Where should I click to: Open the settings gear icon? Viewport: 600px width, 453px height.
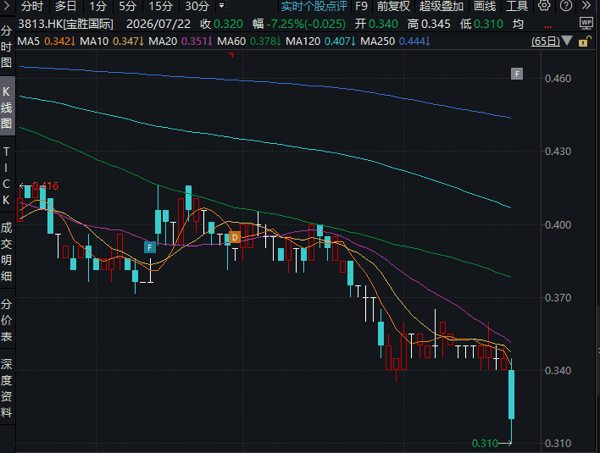point(544,6)
